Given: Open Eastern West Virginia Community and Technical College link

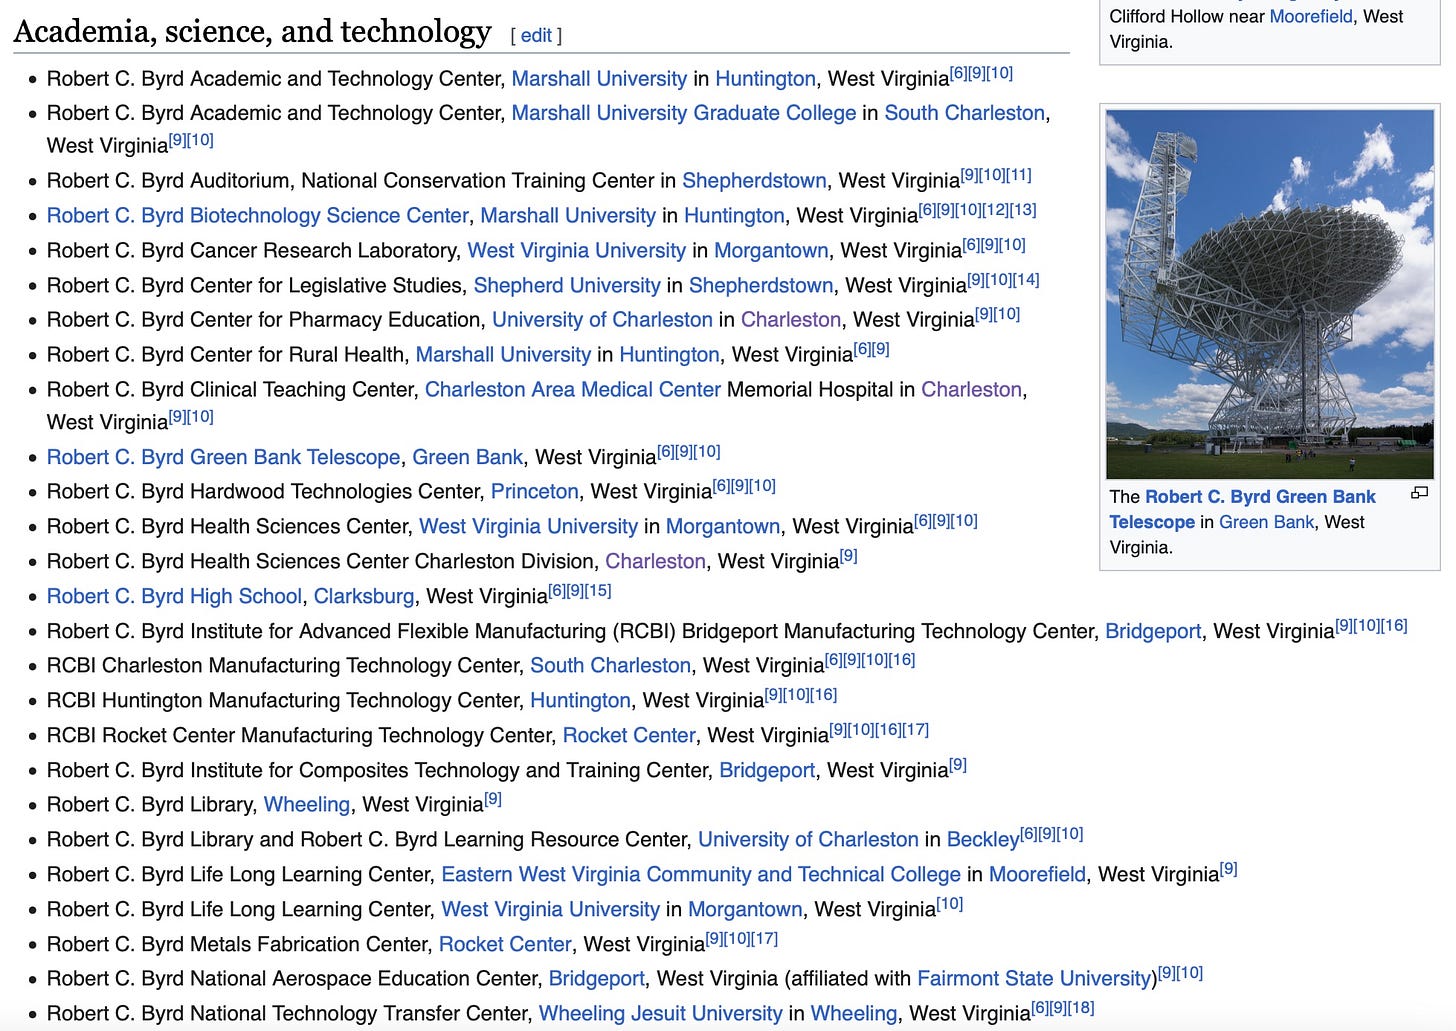Looking at the screenshot, I should click(701, 875).
